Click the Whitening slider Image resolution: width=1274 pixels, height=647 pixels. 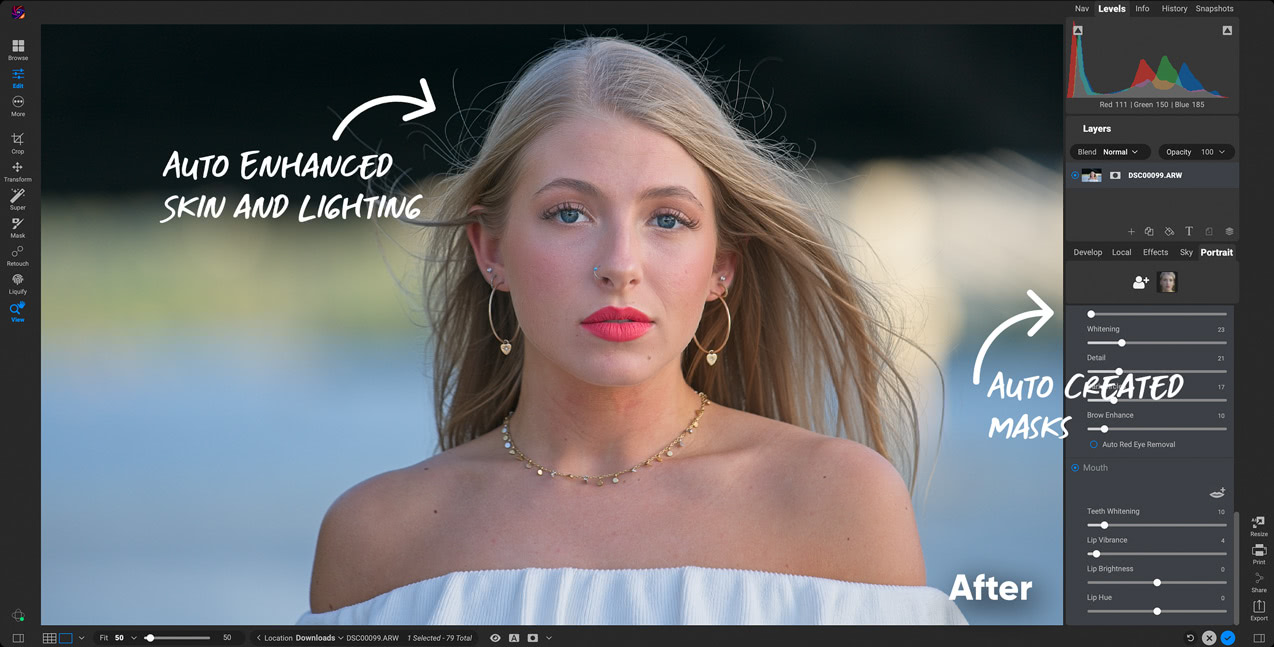(x=1157, y=343)
